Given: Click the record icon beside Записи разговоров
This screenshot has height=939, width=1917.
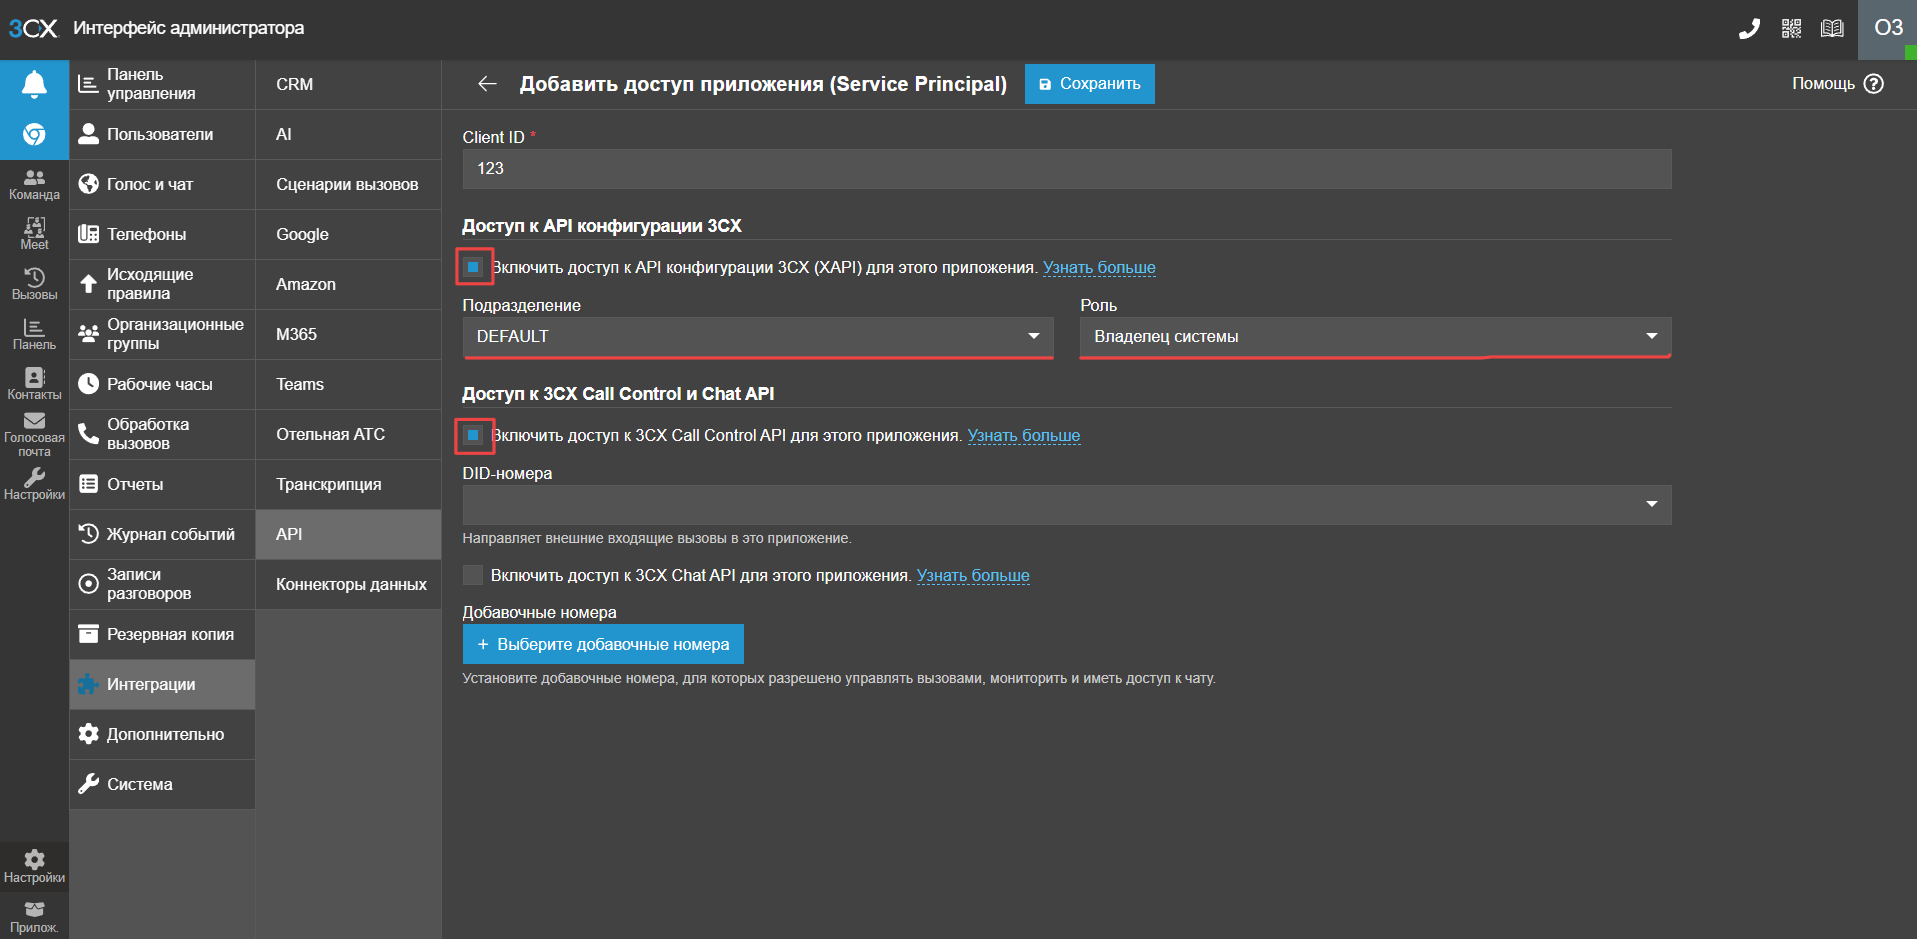Looking at the screenshot, I should click(89, 584).
